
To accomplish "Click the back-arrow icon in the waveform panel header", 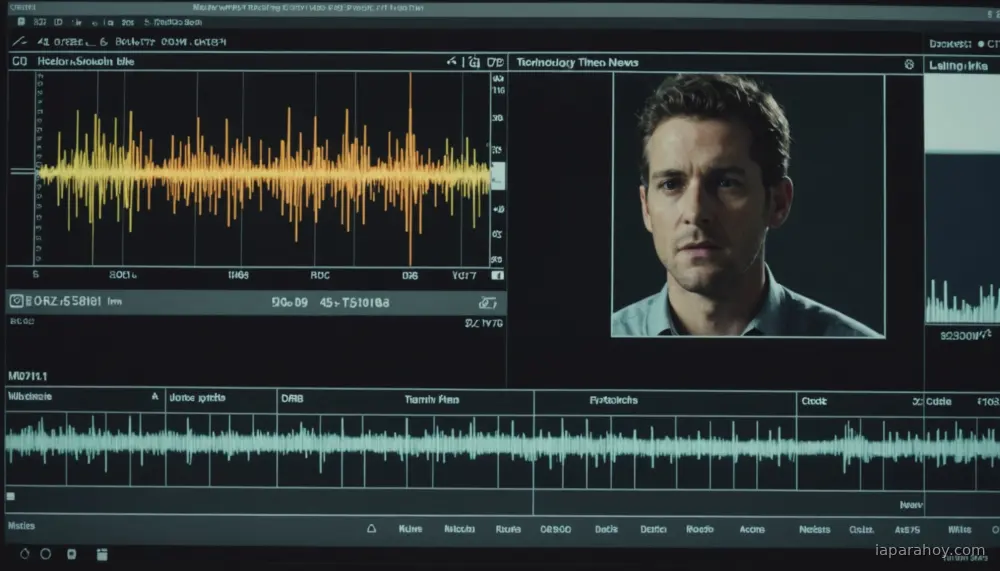I will 452,61.
